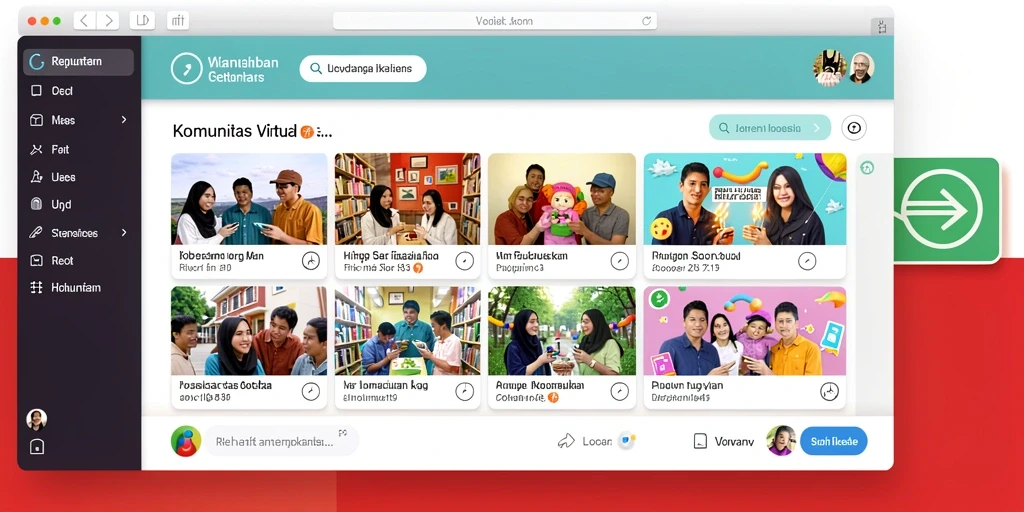Click the avatar left of blue button
This screenshot has height=512, width=1024.
point(781,441)
